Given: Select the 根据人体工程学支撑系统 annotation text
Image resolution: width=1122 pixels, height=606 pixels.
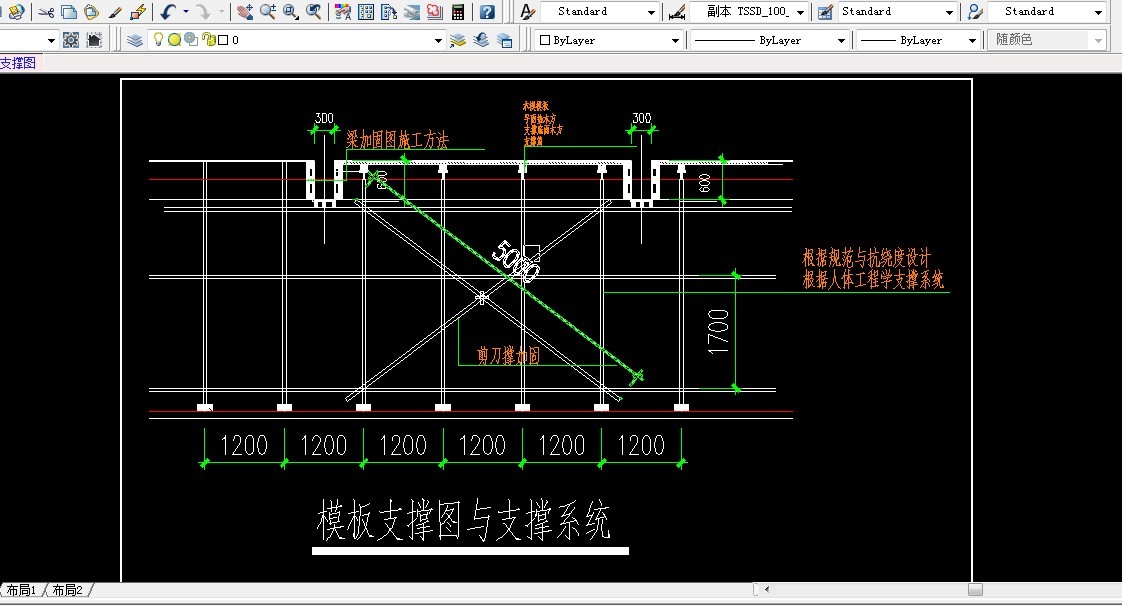Looking at the screenshot, I should 873,280.
